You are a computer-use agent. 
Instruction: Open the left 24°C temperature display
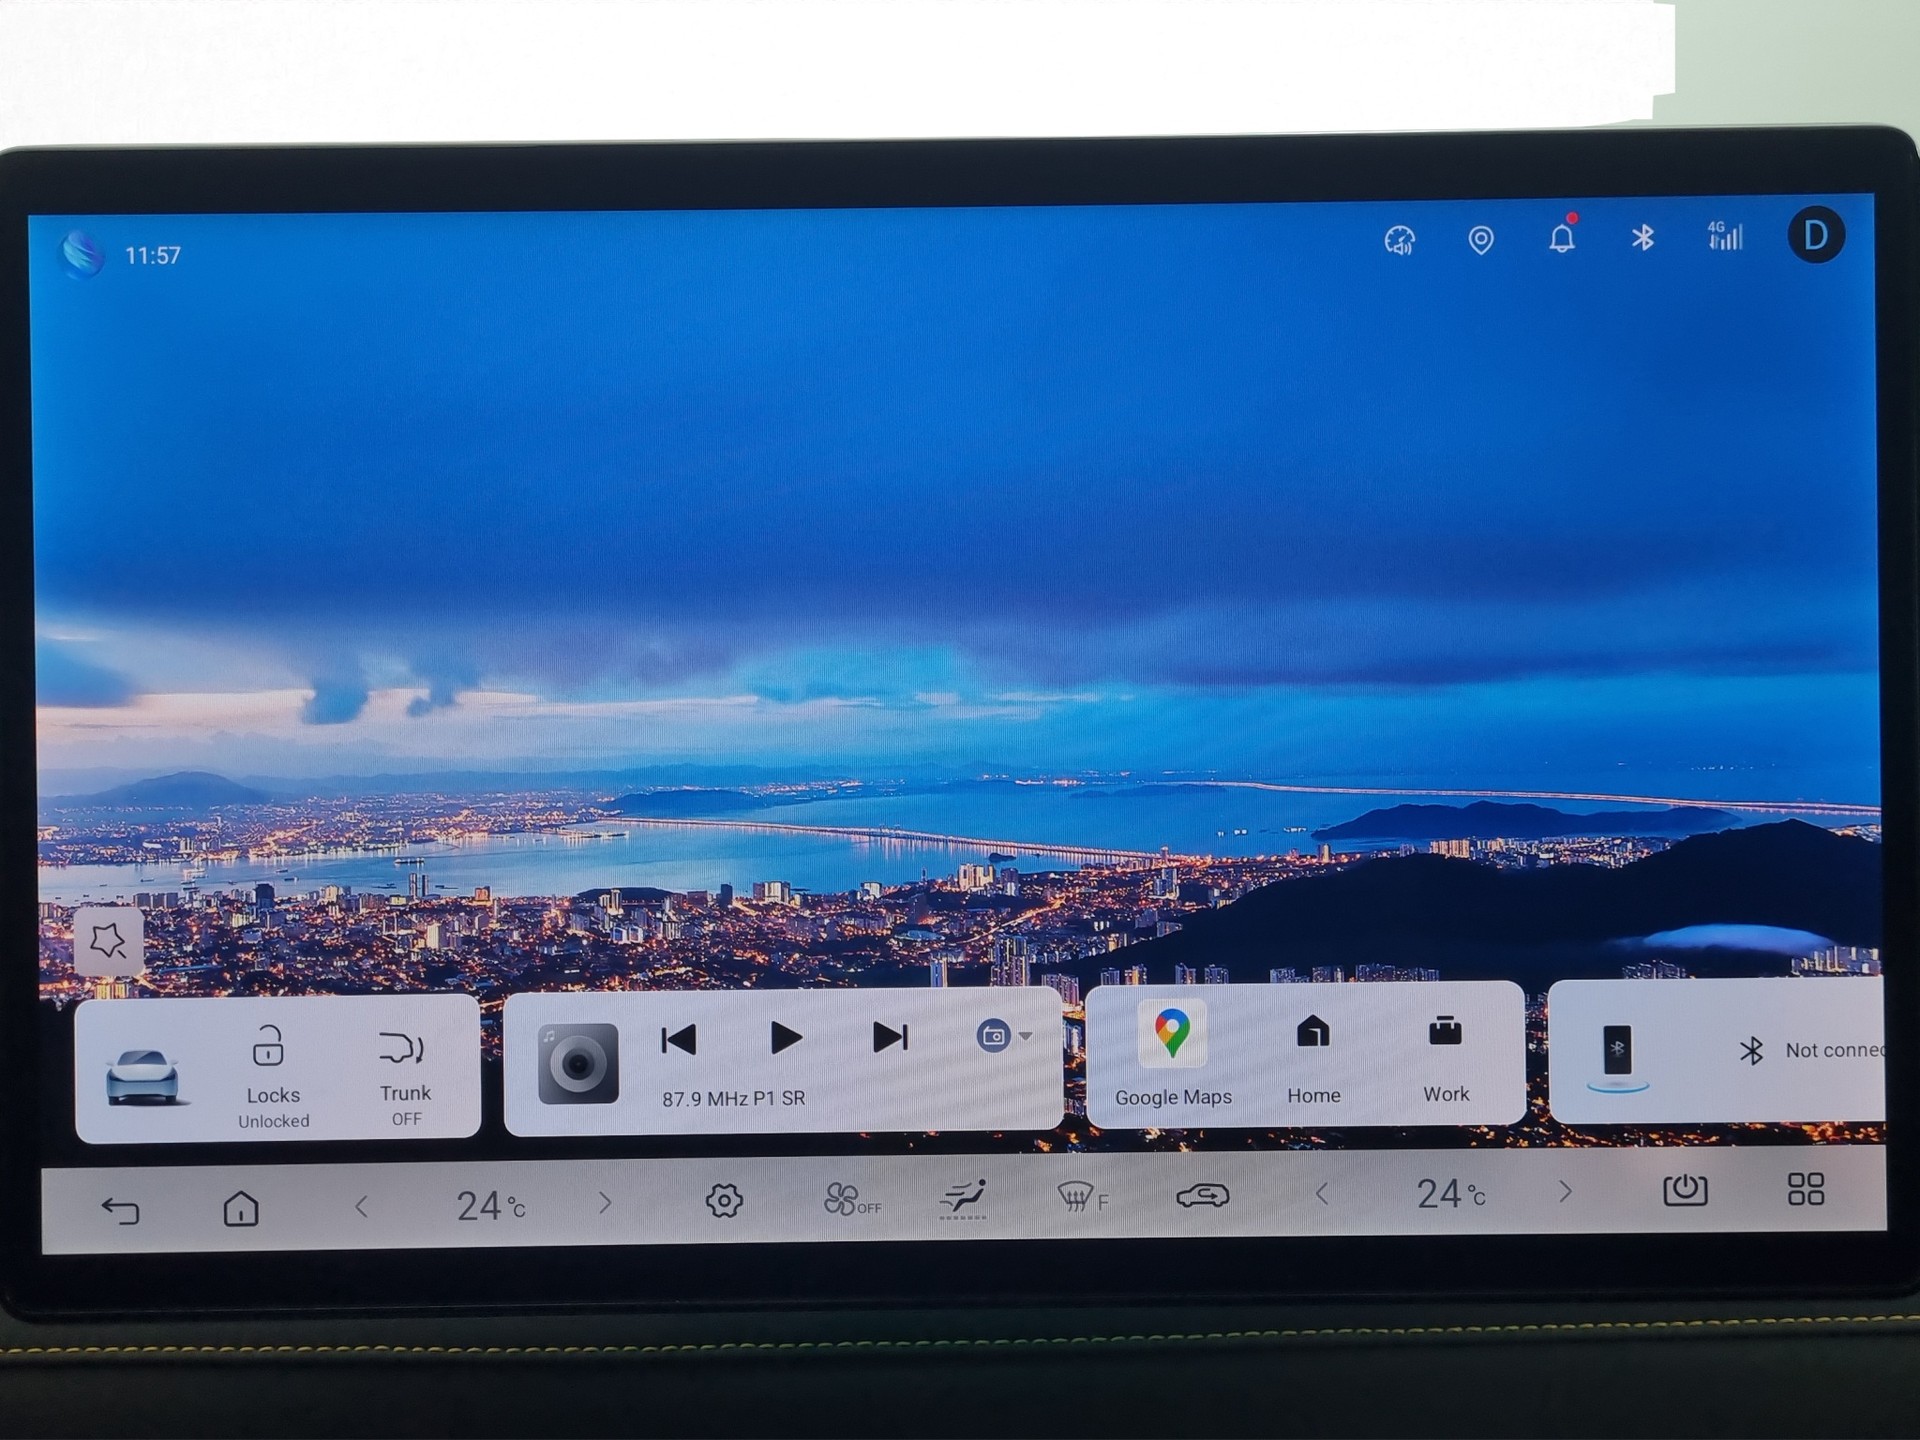click(x=490, y=1206)
